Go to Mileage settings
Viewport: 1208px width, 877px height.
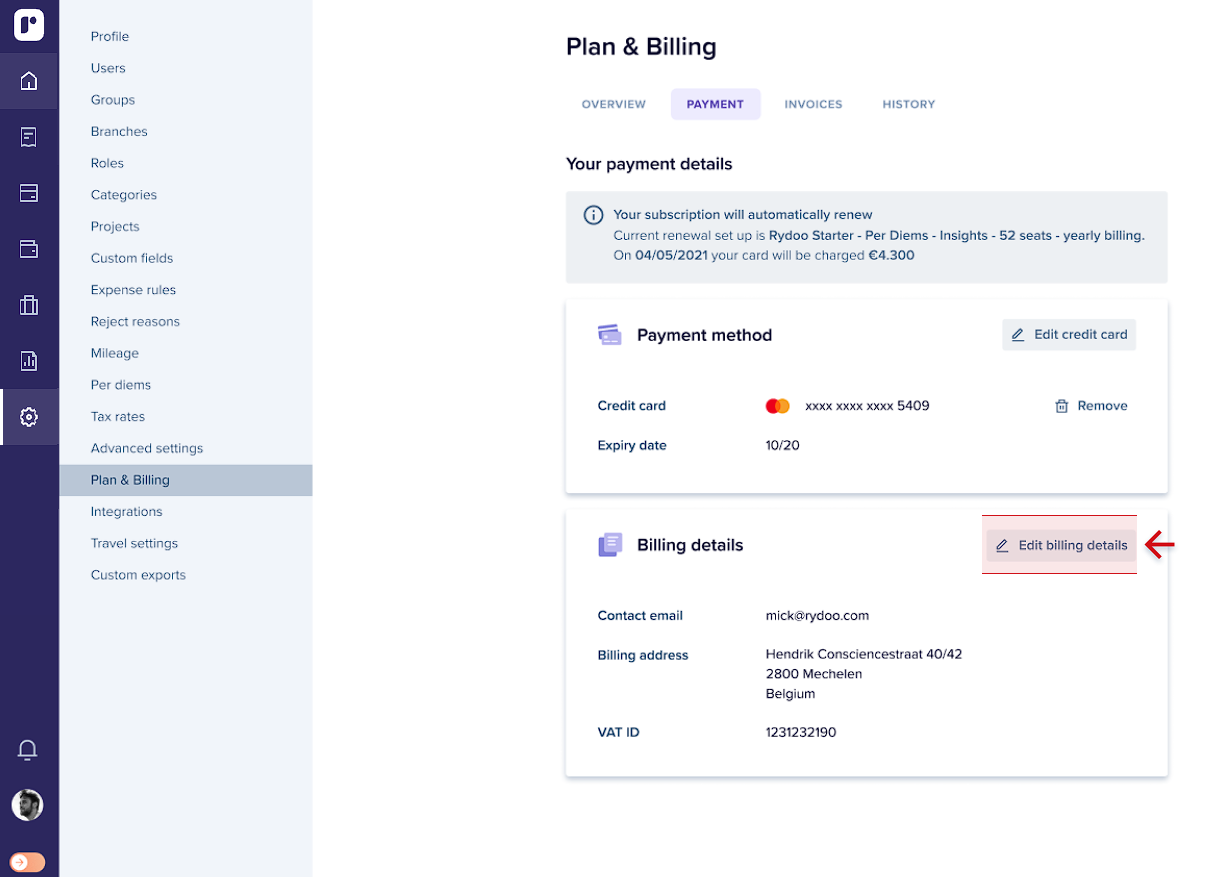(x=115, y=353)
